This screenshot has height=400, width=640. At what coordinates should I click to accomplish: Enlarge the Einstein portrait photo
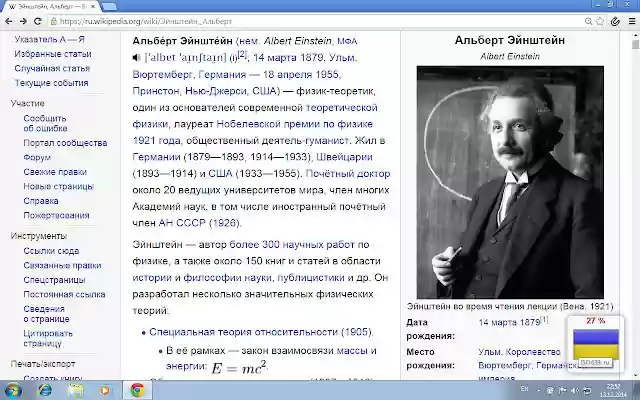[510, 182]
